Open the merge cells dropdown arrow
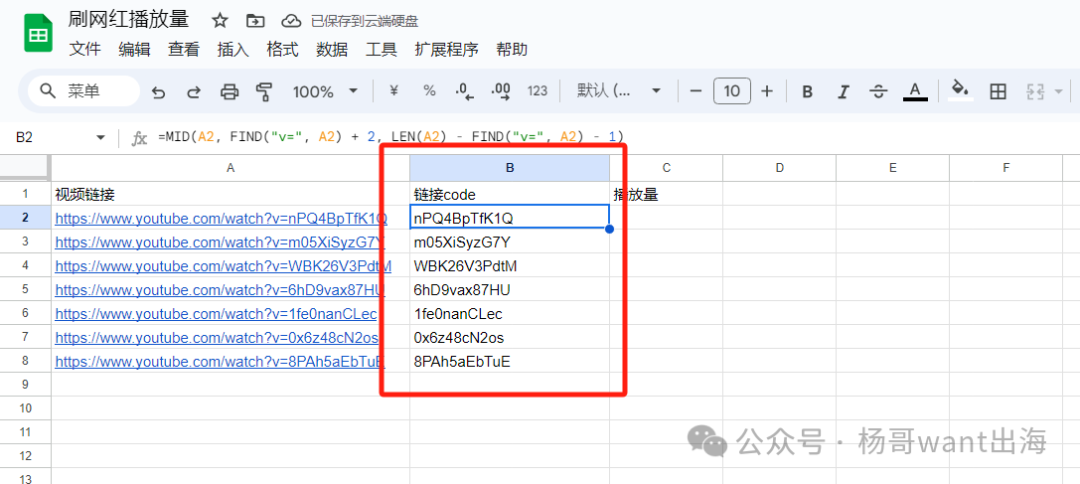 point(1059,92)
